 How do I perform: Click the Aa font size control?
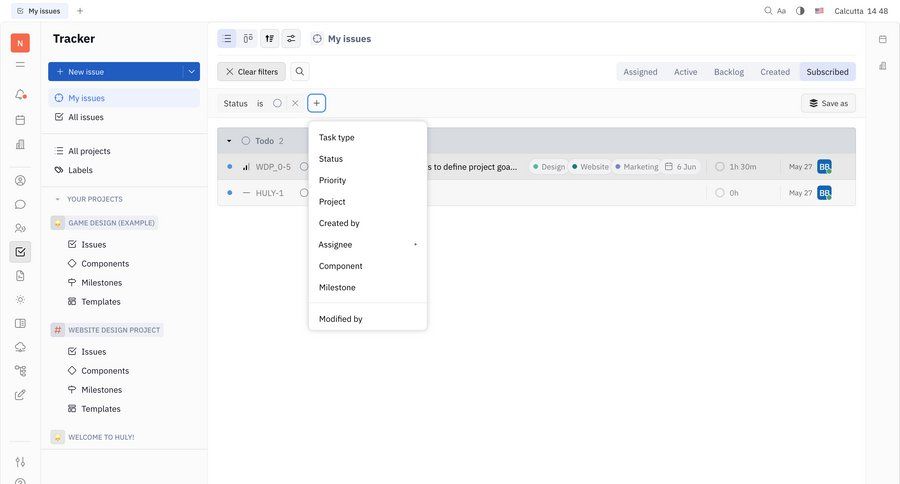pyautogui.click(x=781, y=11)
